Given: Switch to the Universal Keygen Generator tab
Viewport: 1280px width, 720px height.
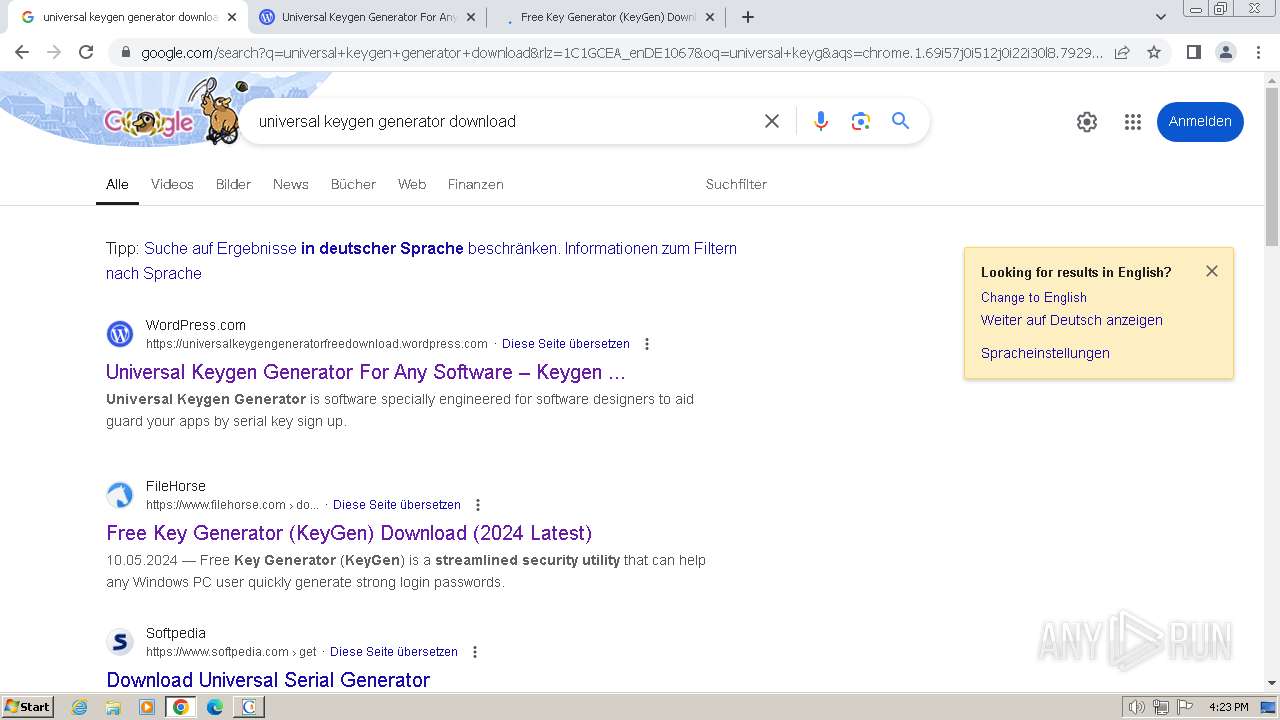Looking at the screenshot, I should [367, 17].
